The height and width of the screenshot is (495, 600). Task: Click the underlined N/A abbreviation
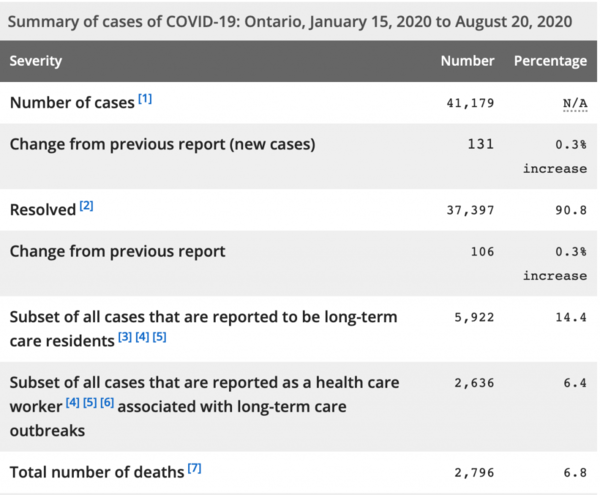[574, 103]
